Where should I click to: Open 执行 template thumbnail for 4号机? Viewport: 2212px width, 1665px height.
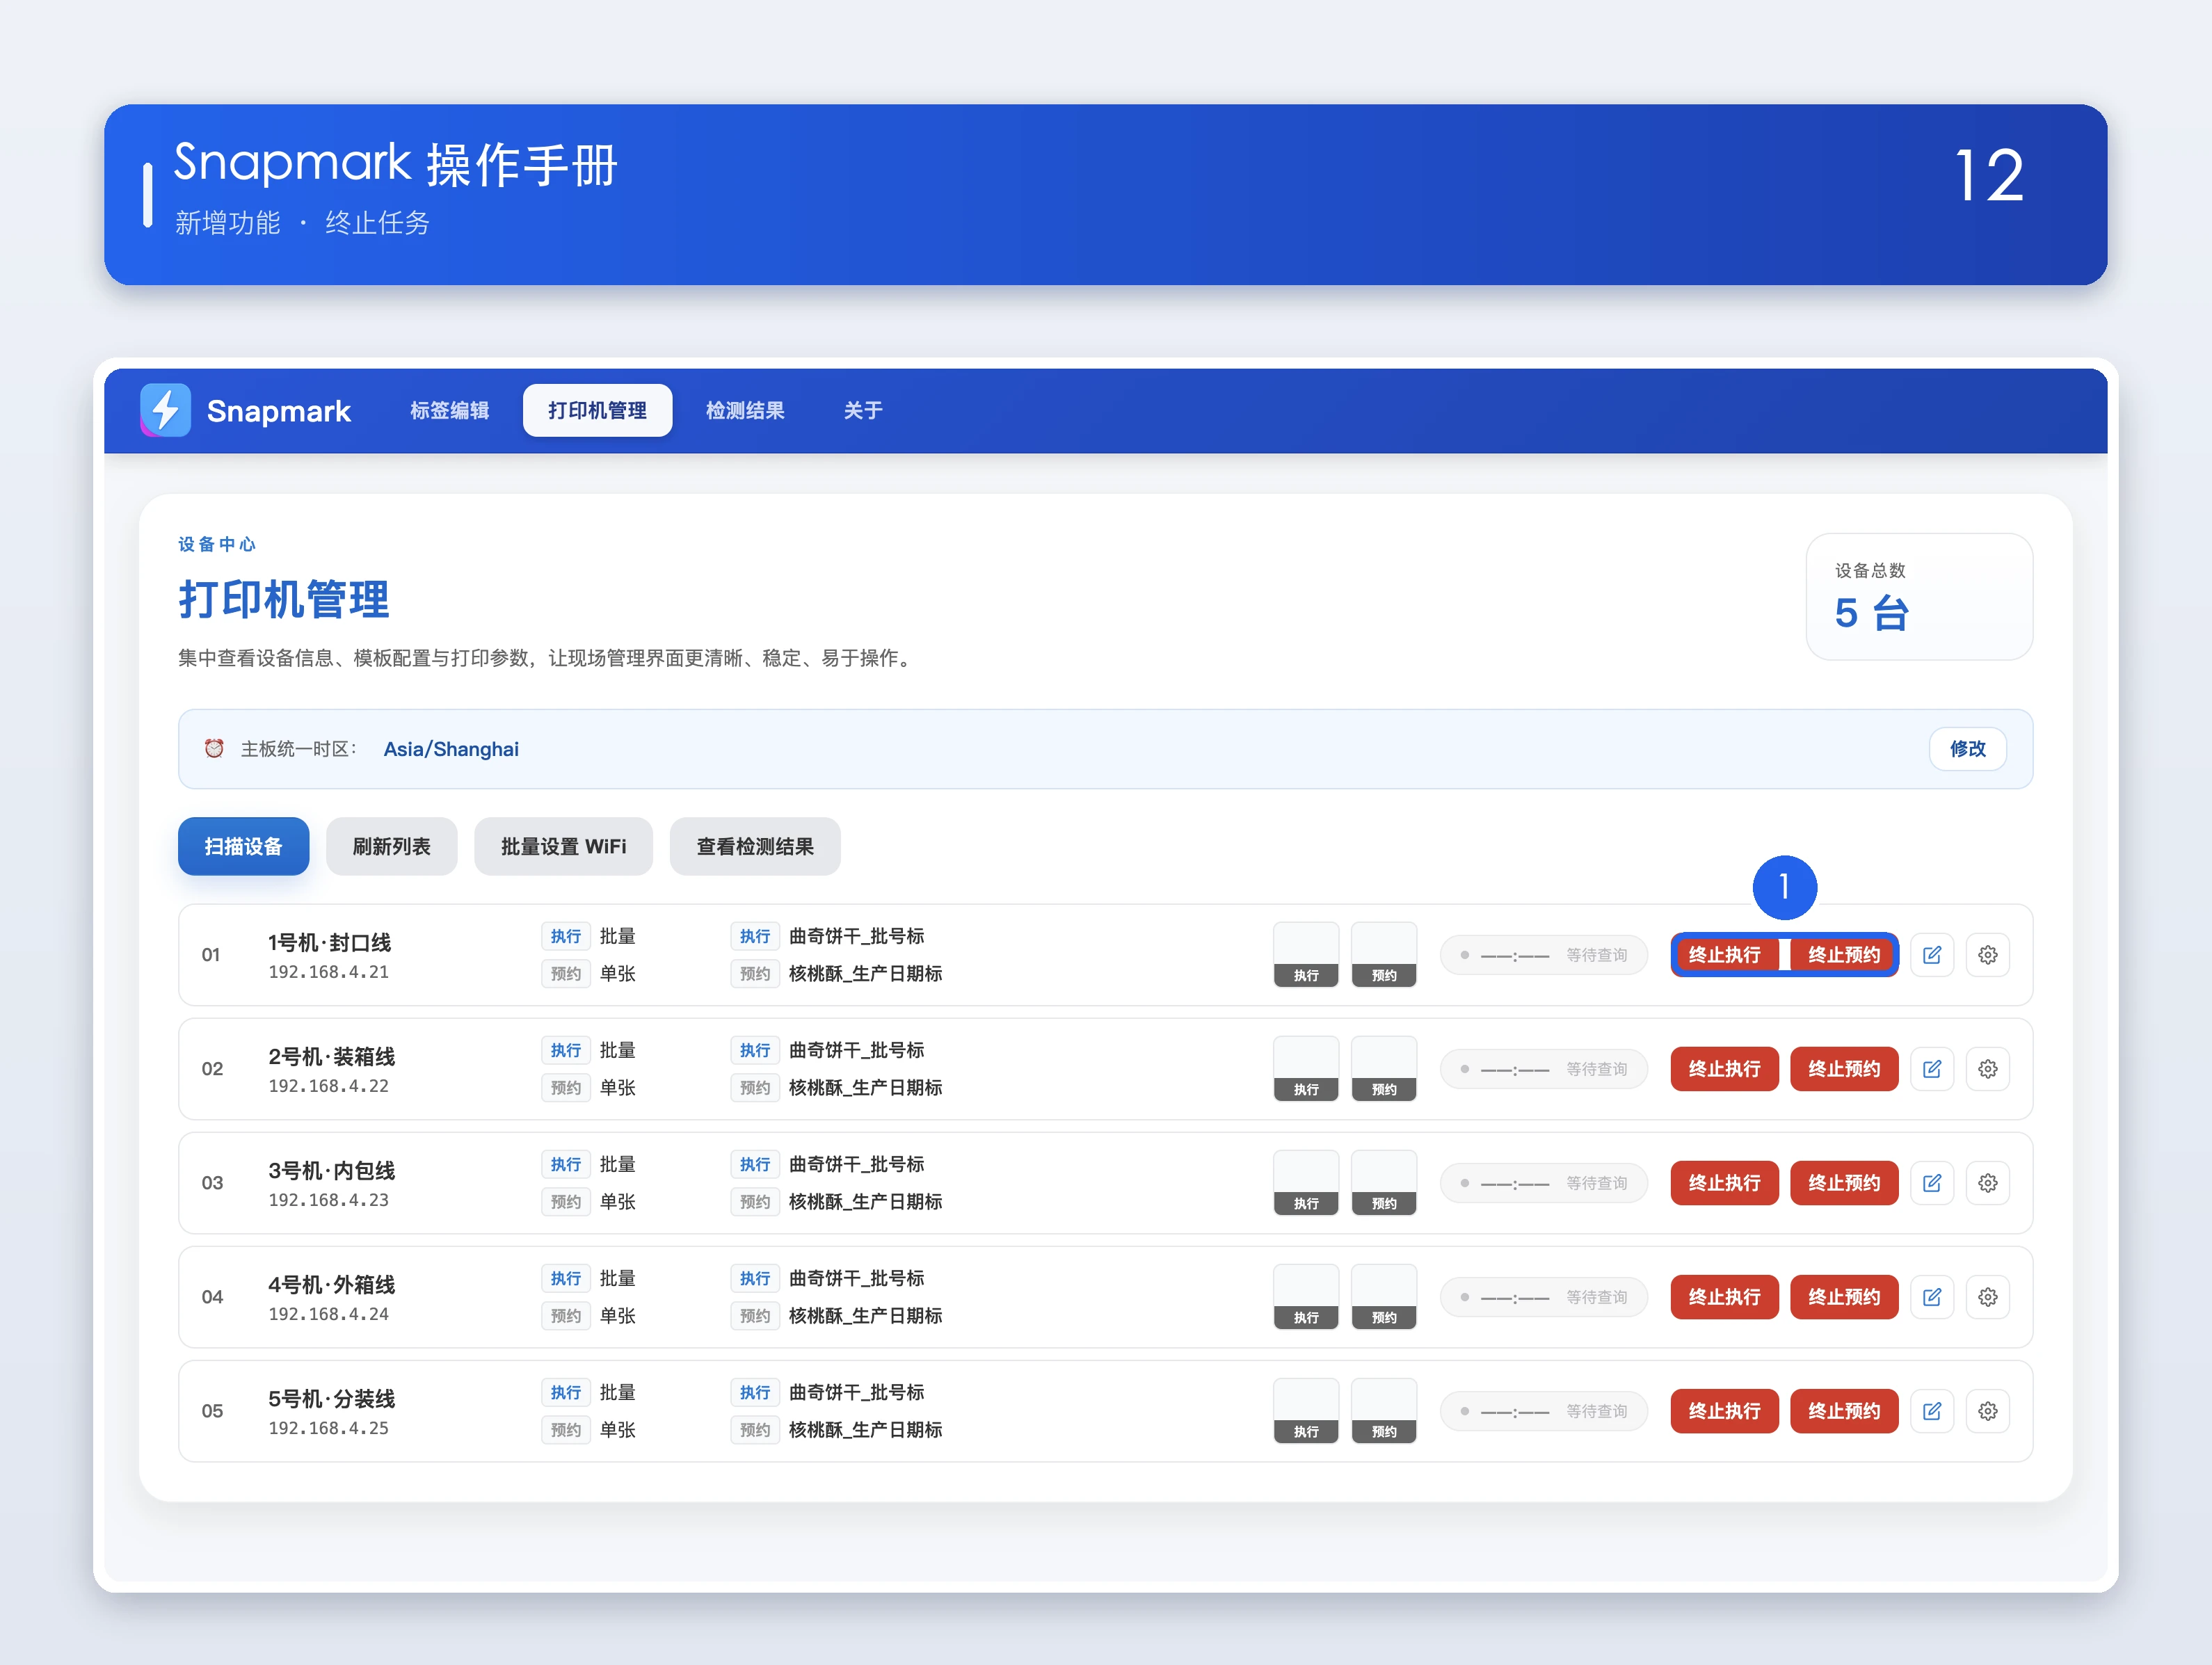coord(1306,1297)
